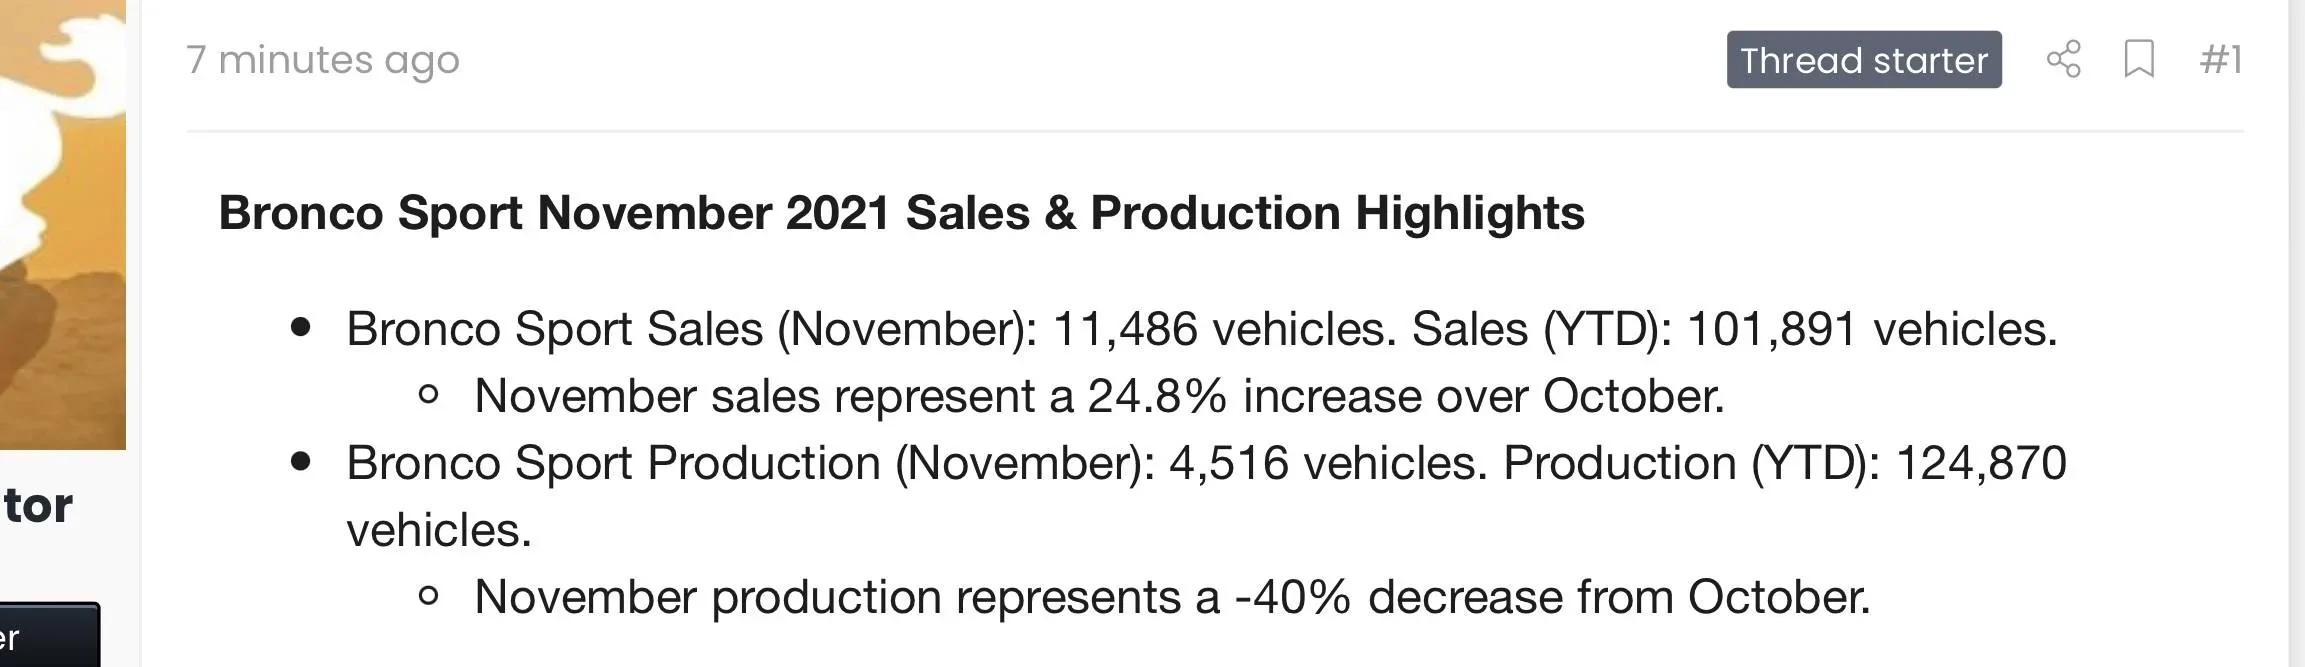This screenshot has height=667, width=2305.
Task: Click the 'Thread starter' badge
Action: click(1863, 60)
